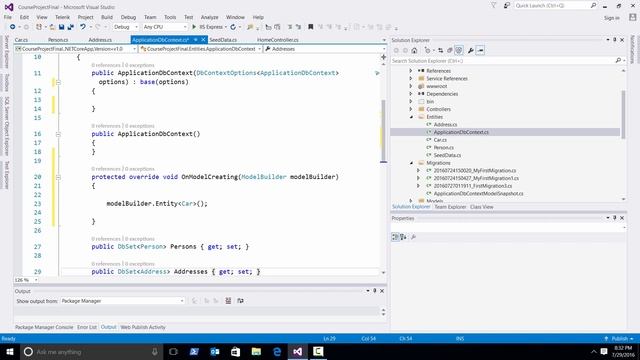The height and width of the screenshot is (360, 640).
Task: Open the Telerik menu
Action: pyautogui.click(x=62, y=17)
